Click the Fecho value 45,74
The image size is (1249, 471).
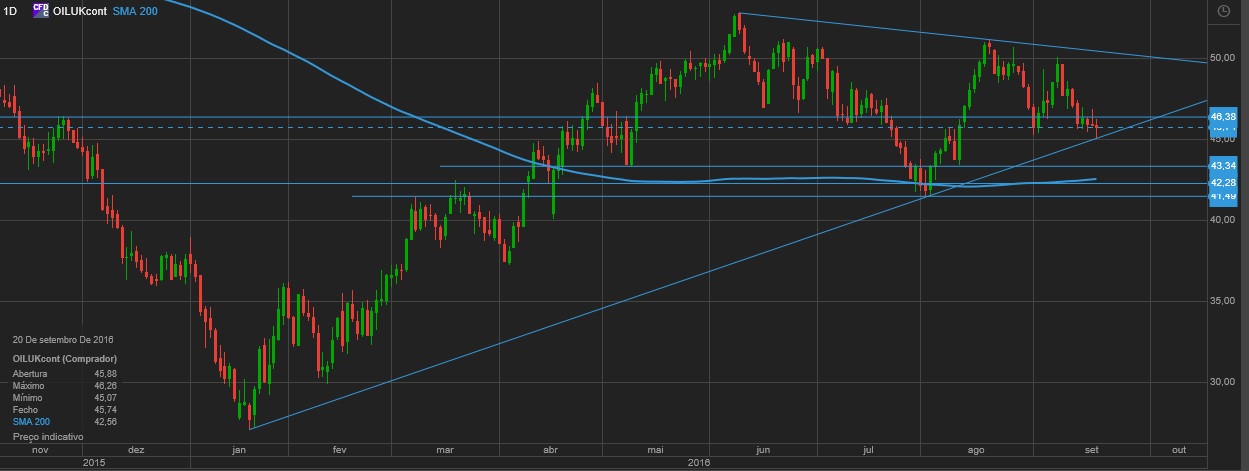point(105,410)
